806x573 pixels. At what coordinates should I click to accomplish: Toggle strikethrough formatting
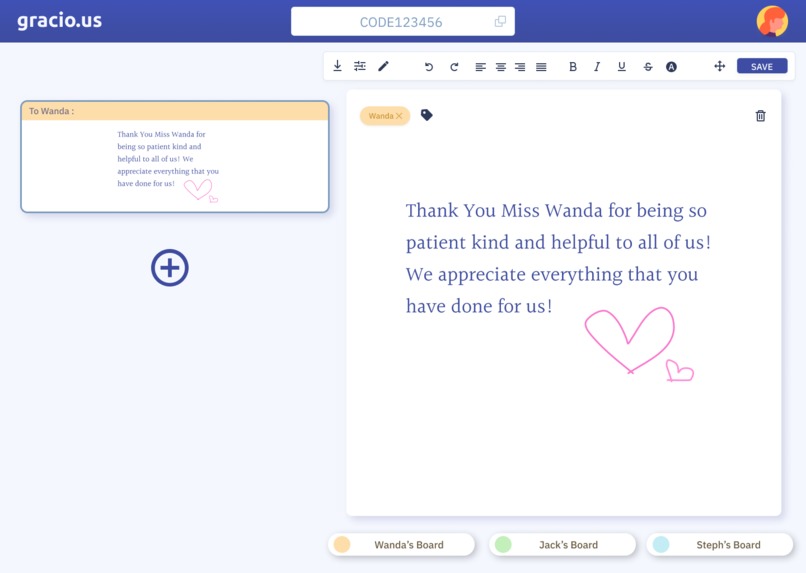(648, 67)
